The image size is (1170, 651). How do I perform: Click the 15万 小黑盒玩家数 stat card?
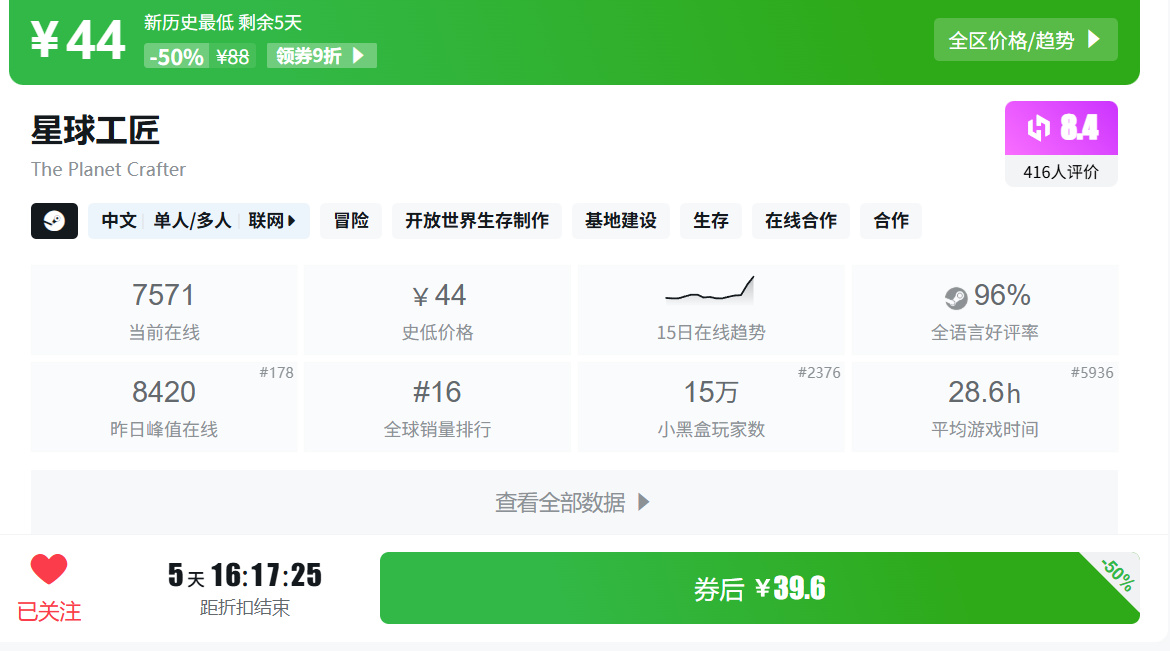click(x=710, y=407)
